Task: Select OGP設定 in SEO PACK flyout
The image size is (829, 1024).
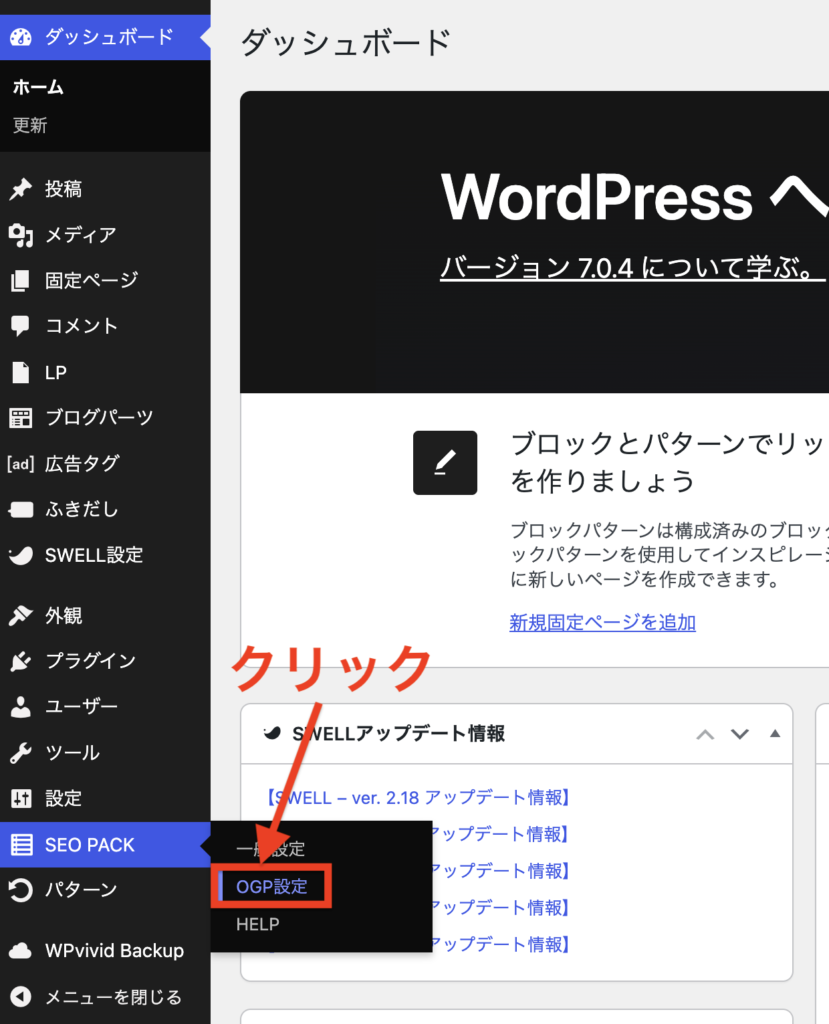Action: pos(272,886)
